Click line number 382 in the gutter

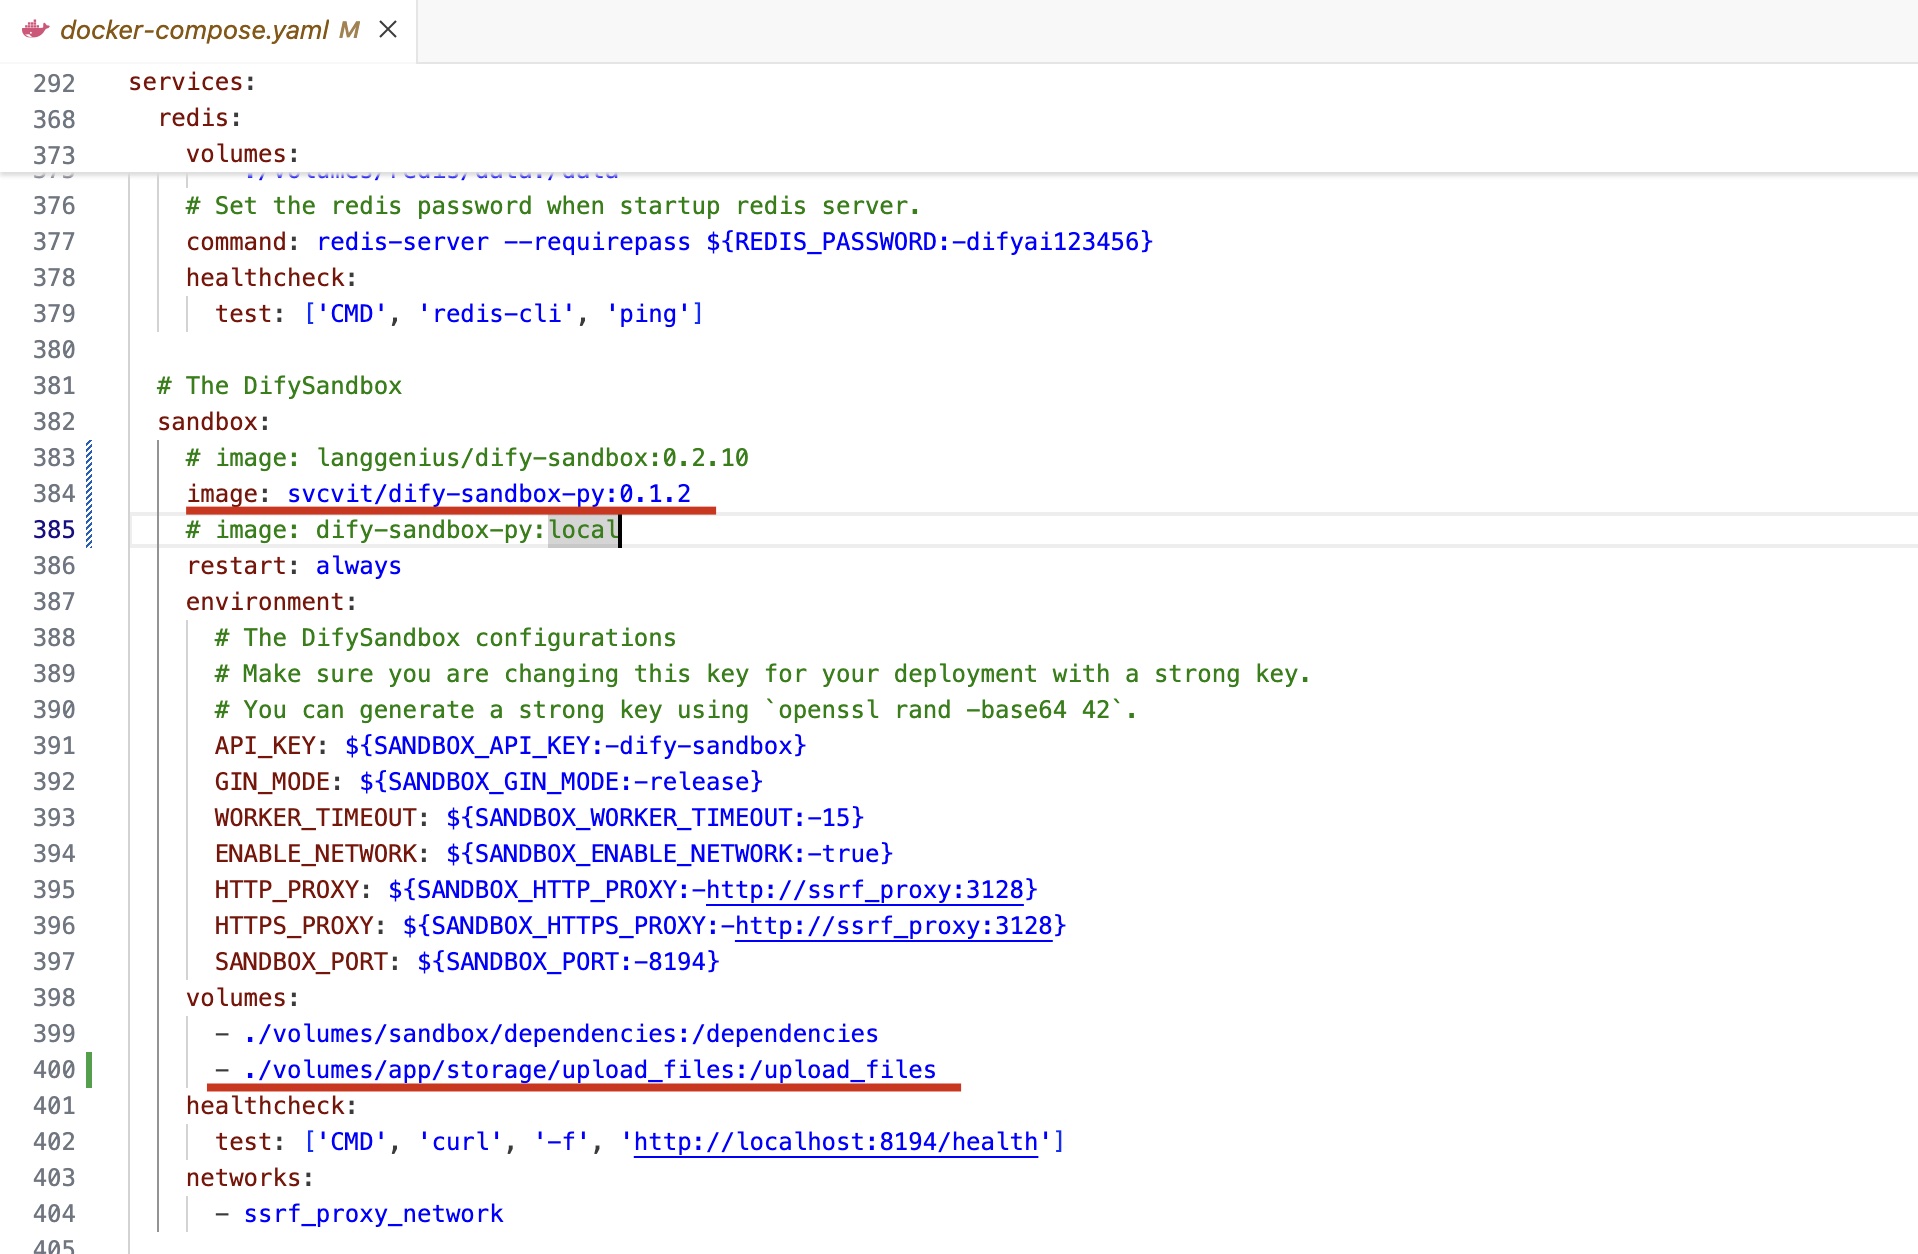point(54,422)
